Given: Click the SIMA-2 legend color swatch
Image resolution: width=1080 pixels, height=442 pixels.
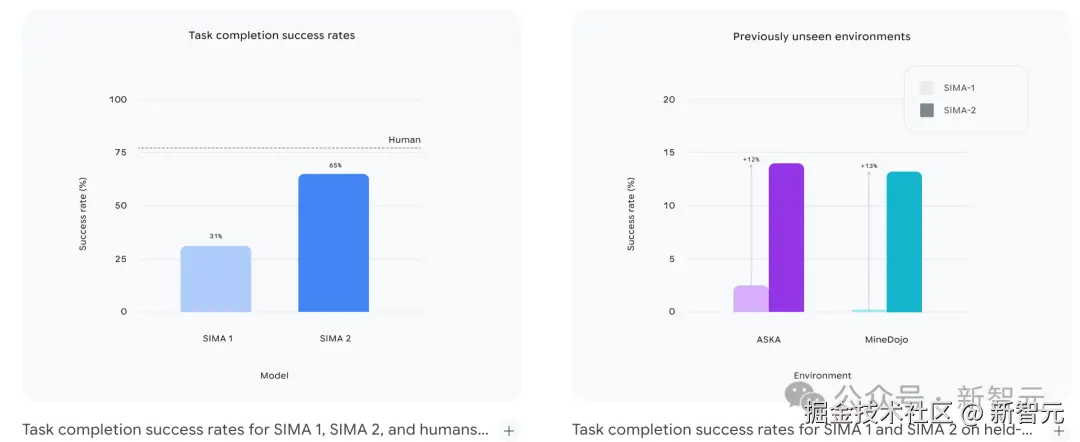Looking at the screenshot, I should coord(927,110).
